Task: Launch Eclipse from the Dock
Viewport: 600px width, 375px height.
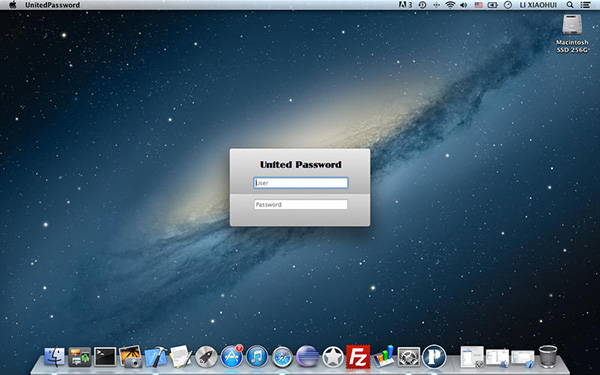Action: pos(307,357)
